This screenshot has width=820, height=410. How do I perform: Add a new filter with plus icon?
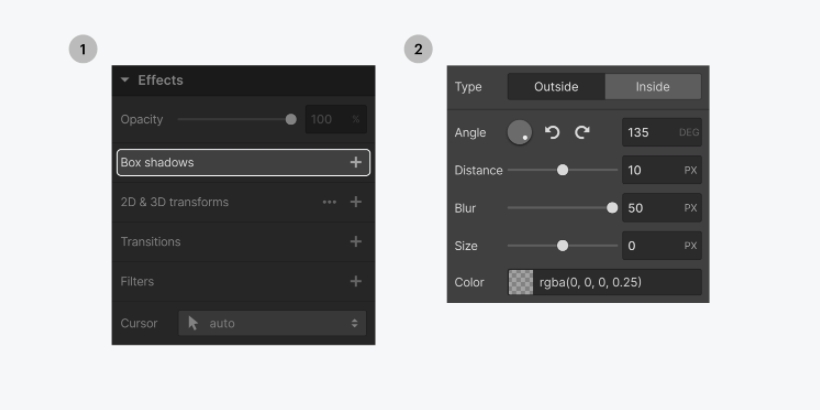(x=355, y=282)
